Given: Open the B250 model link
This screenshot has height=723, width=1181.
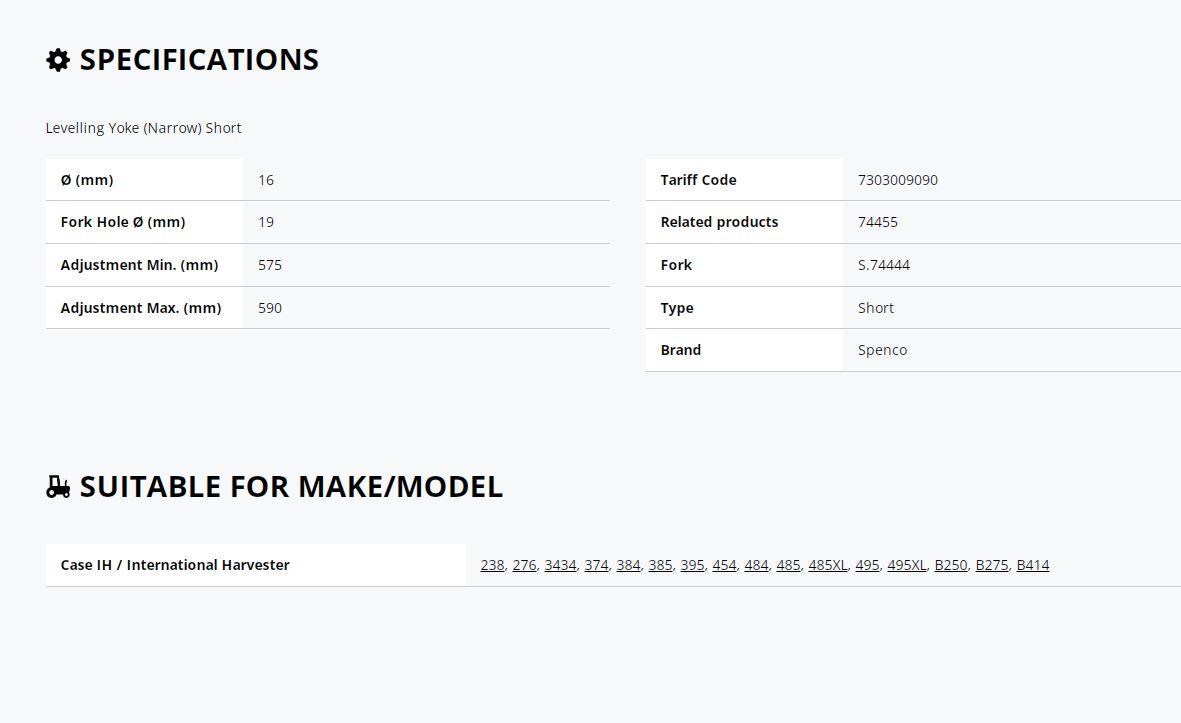Looking at the screenshot, I should pyautogui.click(x=951, y=565).
